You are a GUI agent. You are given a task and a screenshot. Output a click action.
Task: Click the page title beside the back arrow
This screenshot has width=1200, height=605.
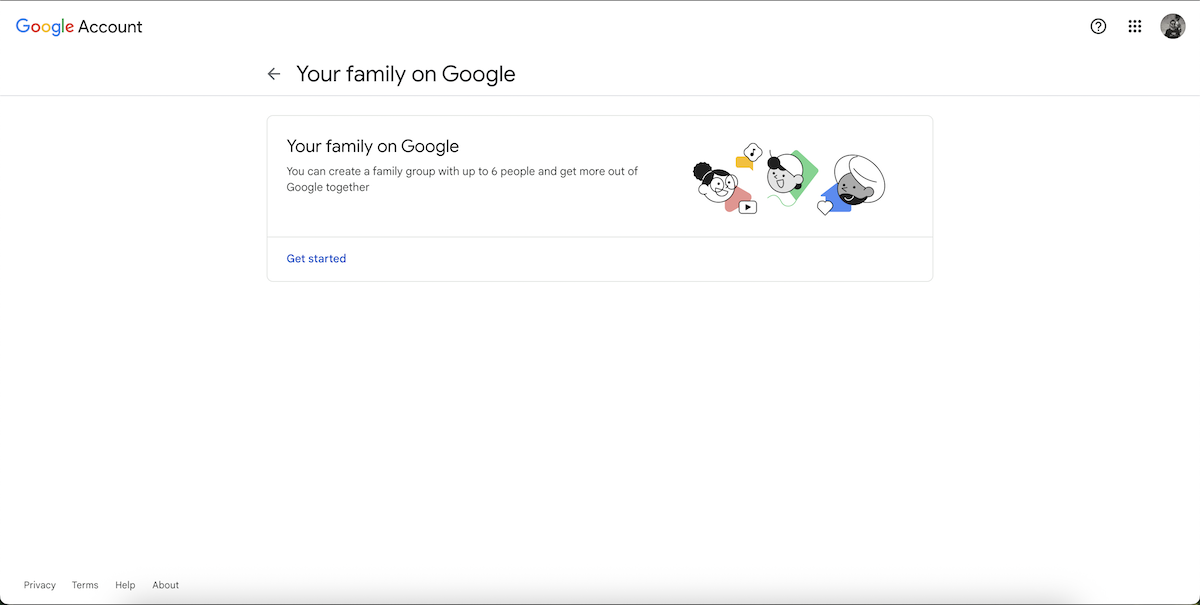click(406, 74)
